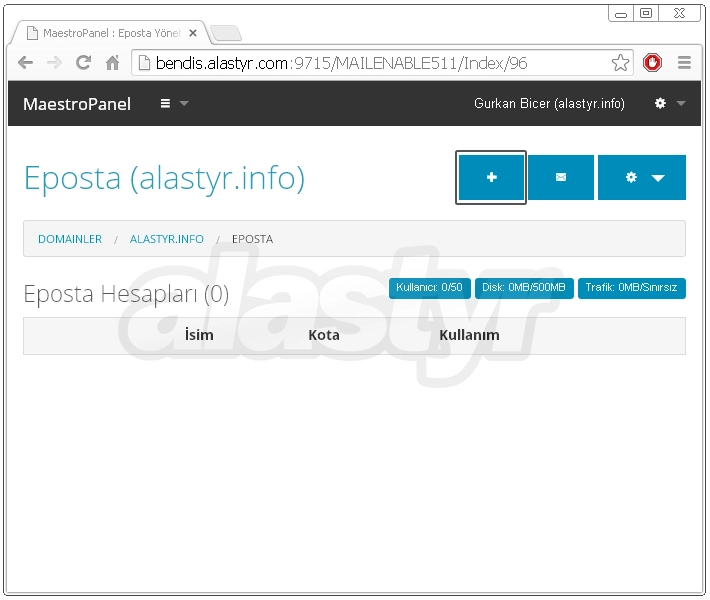Go to DOMAINLER breadcrumb link
The image size is (710, 600).
click(70, 239)
